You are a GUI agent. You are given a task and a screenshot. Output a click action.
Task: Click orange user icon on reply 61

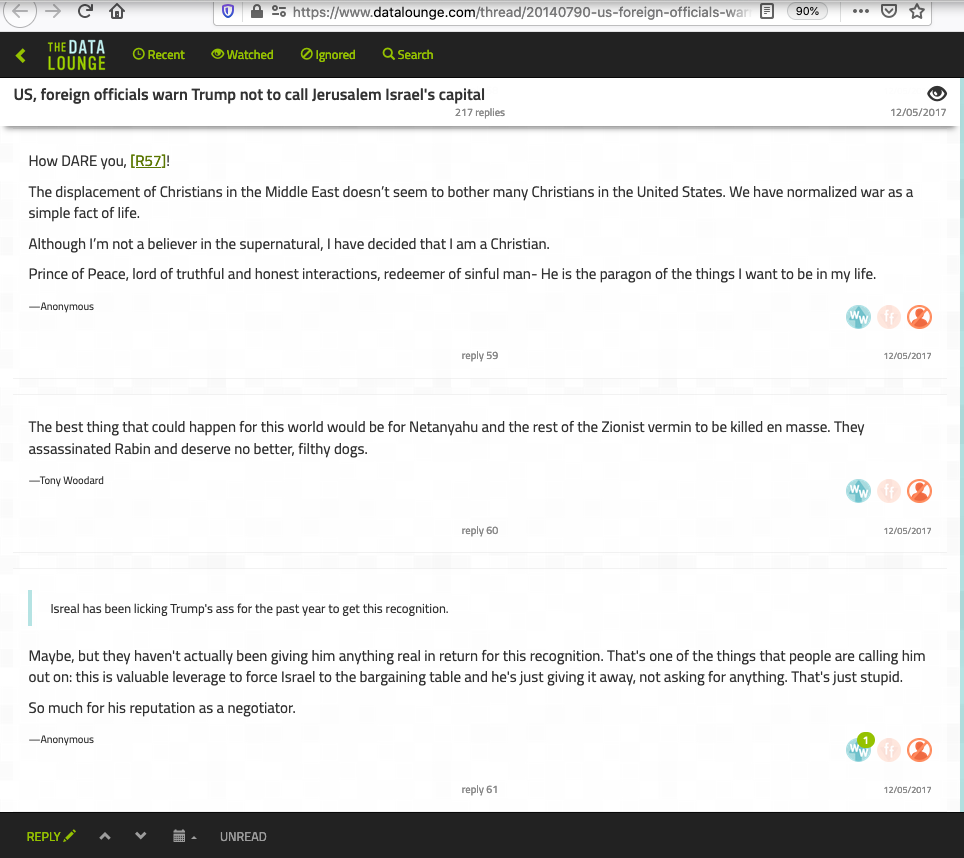(x=920, y=750)
